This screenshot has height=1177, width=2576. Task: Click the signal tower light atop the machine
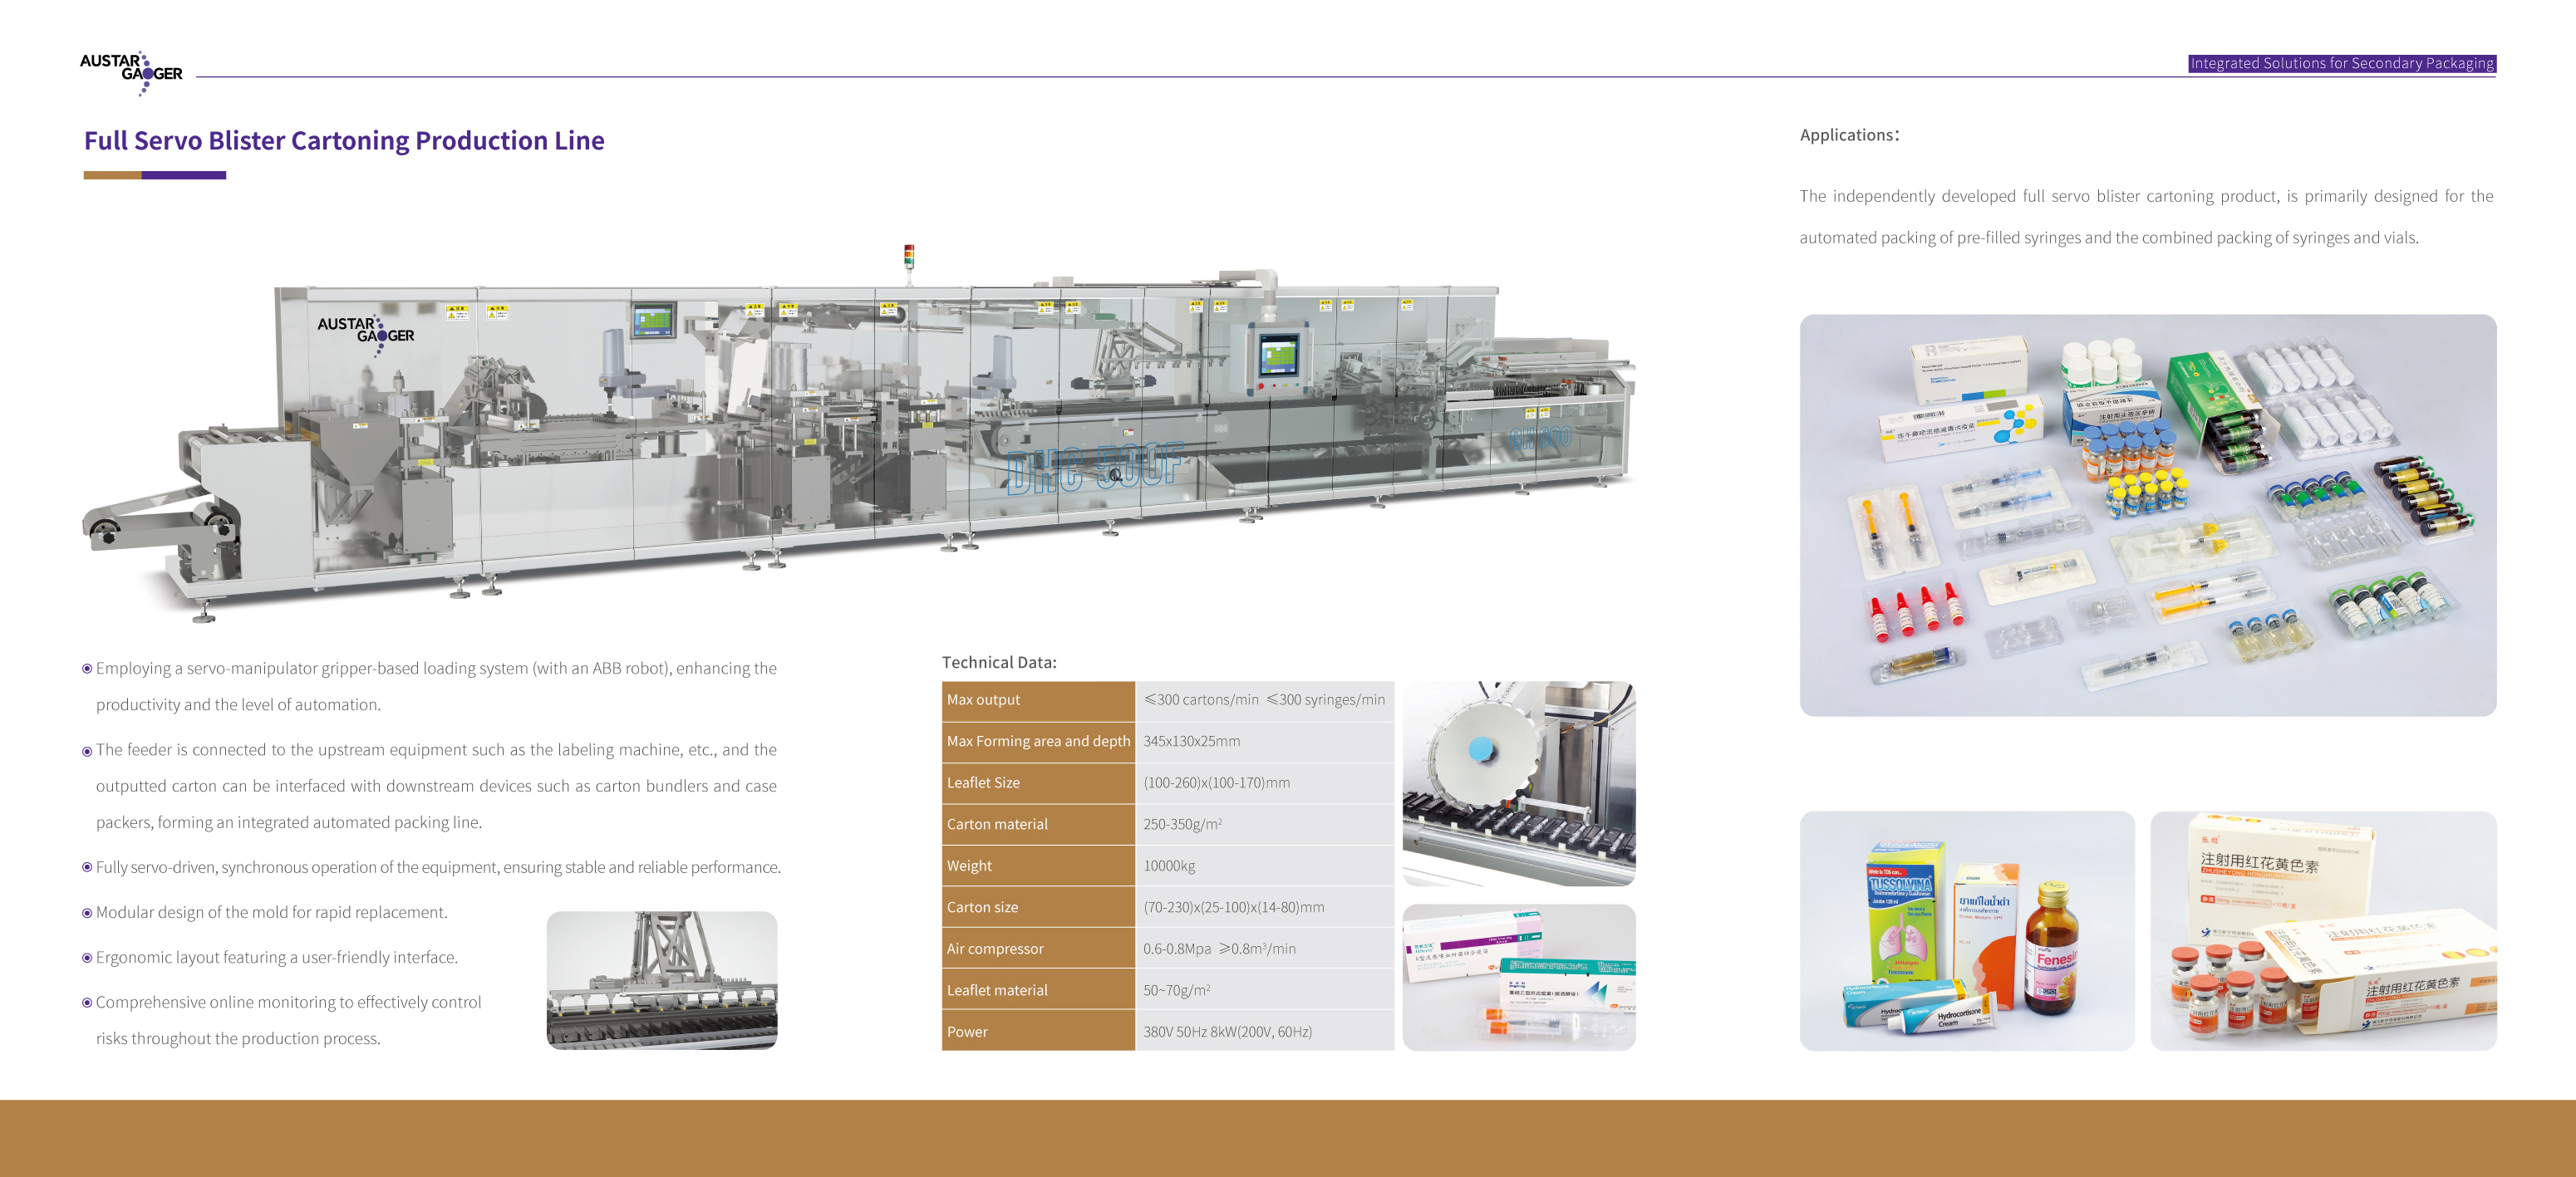click(908, 256)
